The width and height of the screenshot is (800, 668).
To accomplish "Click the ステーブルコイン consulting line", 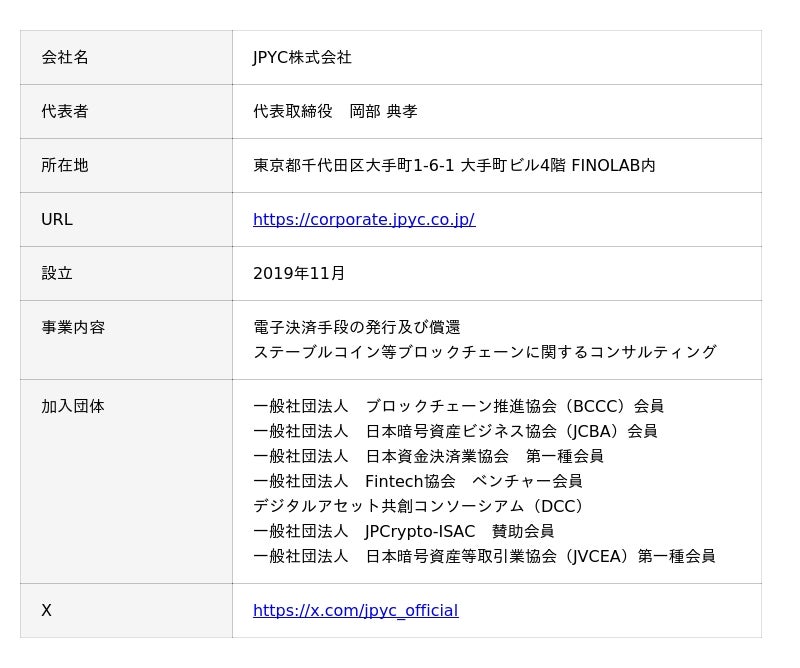I will click(484, 353).
